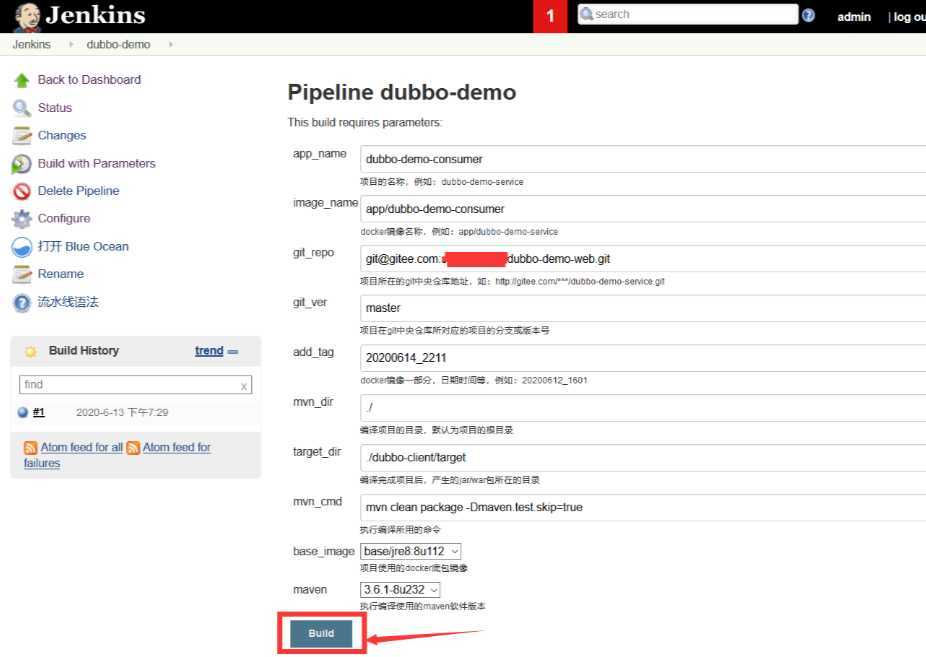926x657 pixels.
Task: Click the git_repo input field
Action: click(x=643, y=259)
